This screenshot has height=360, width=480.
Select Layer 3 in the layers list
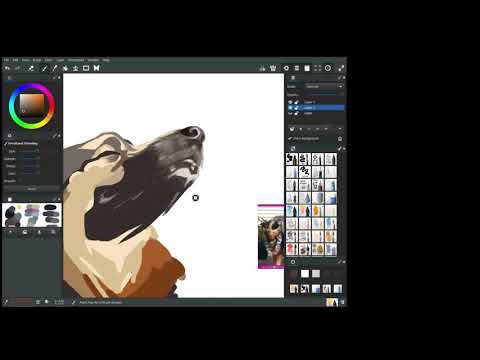(x=316, y=102)
